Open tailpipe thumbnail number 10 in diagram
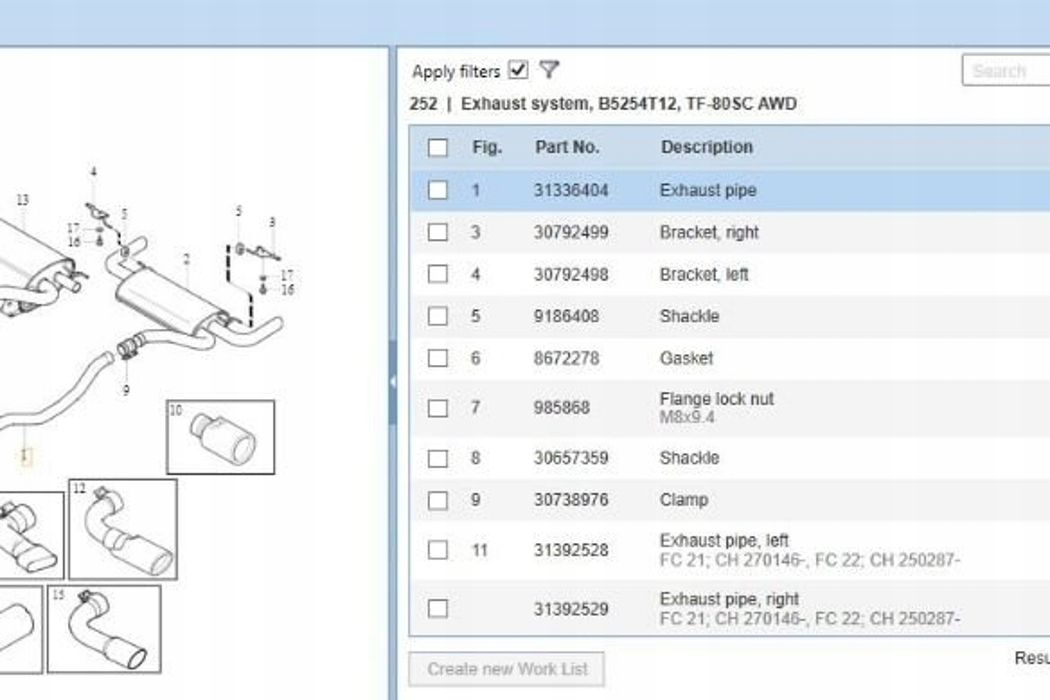The width and height of the screenshot is (1050, 700). tap(220, 437)
